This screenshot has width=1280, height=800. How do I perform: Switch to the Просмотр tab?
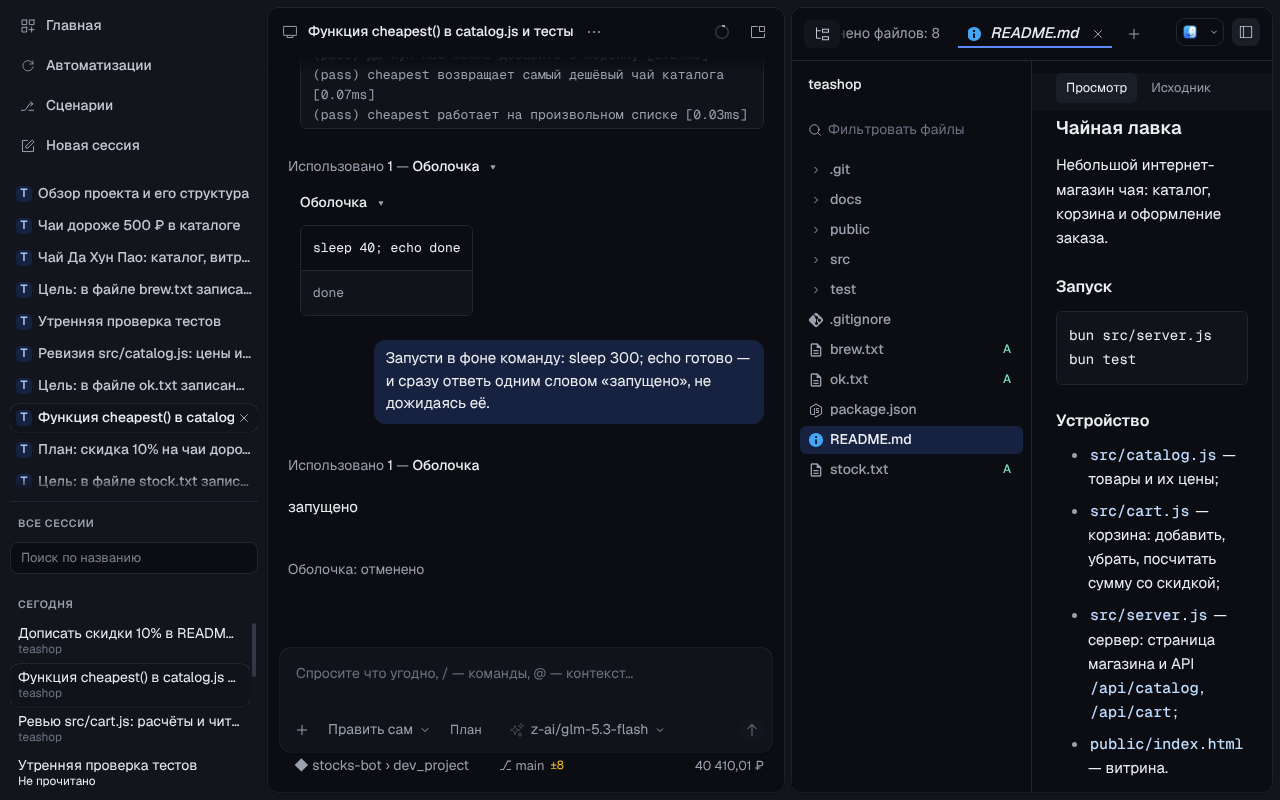[x=1096, y=88]
